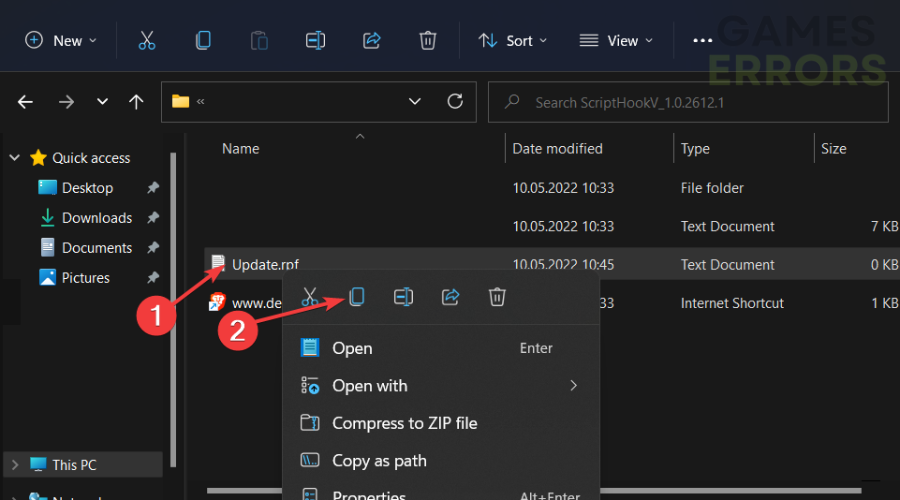Click the Cut icon in the top toolbar

(x=147, y=40)
